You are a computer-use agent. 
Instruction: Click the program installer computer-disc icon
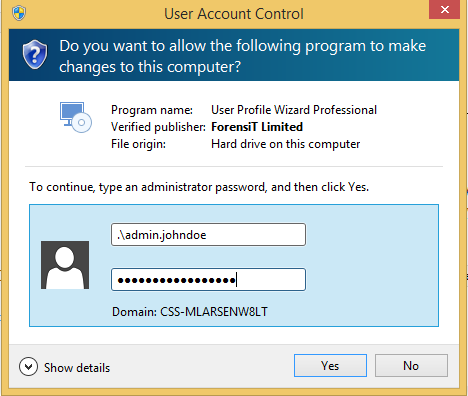pos(76,117)
